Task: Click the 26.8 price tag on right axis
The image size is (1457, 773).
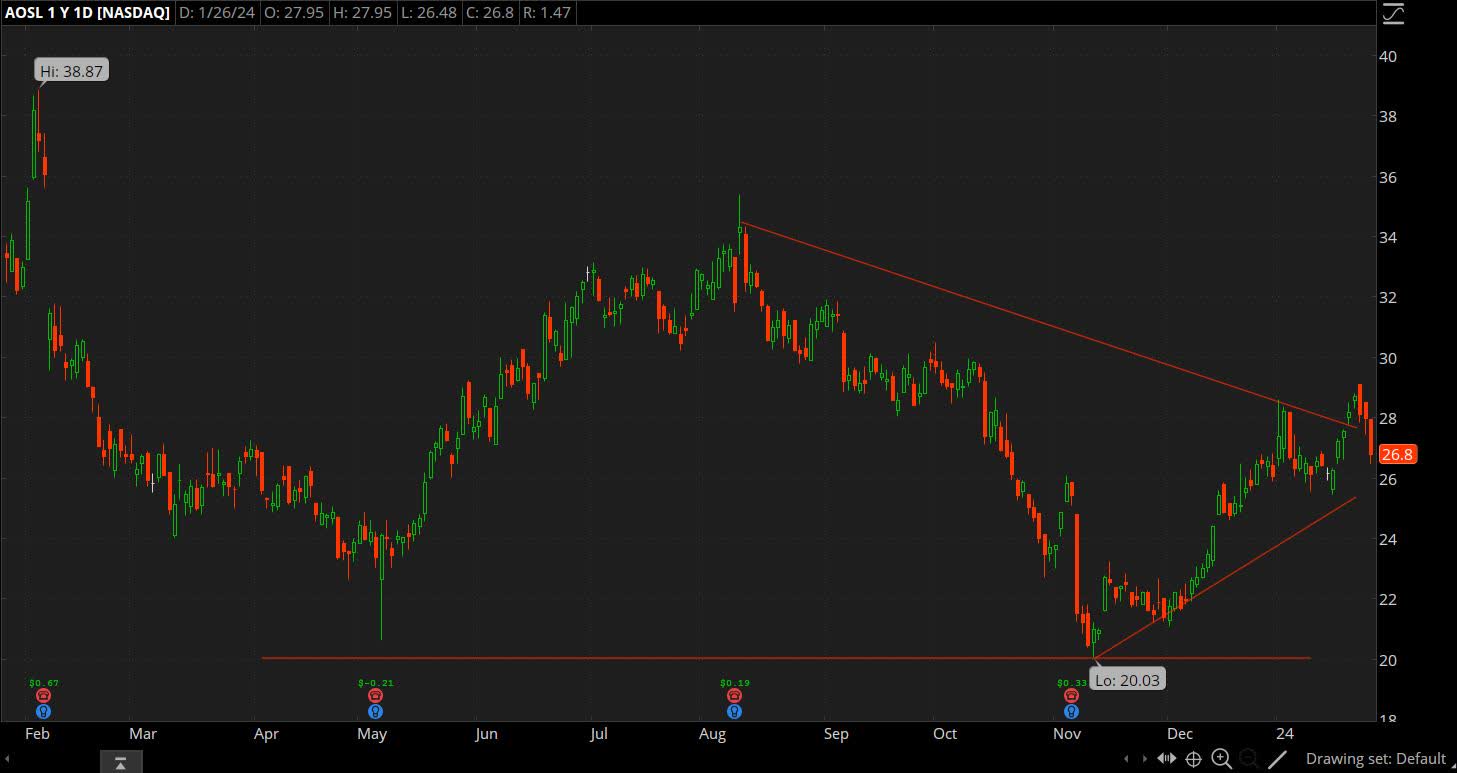Action: click(x=1396, y=454)
